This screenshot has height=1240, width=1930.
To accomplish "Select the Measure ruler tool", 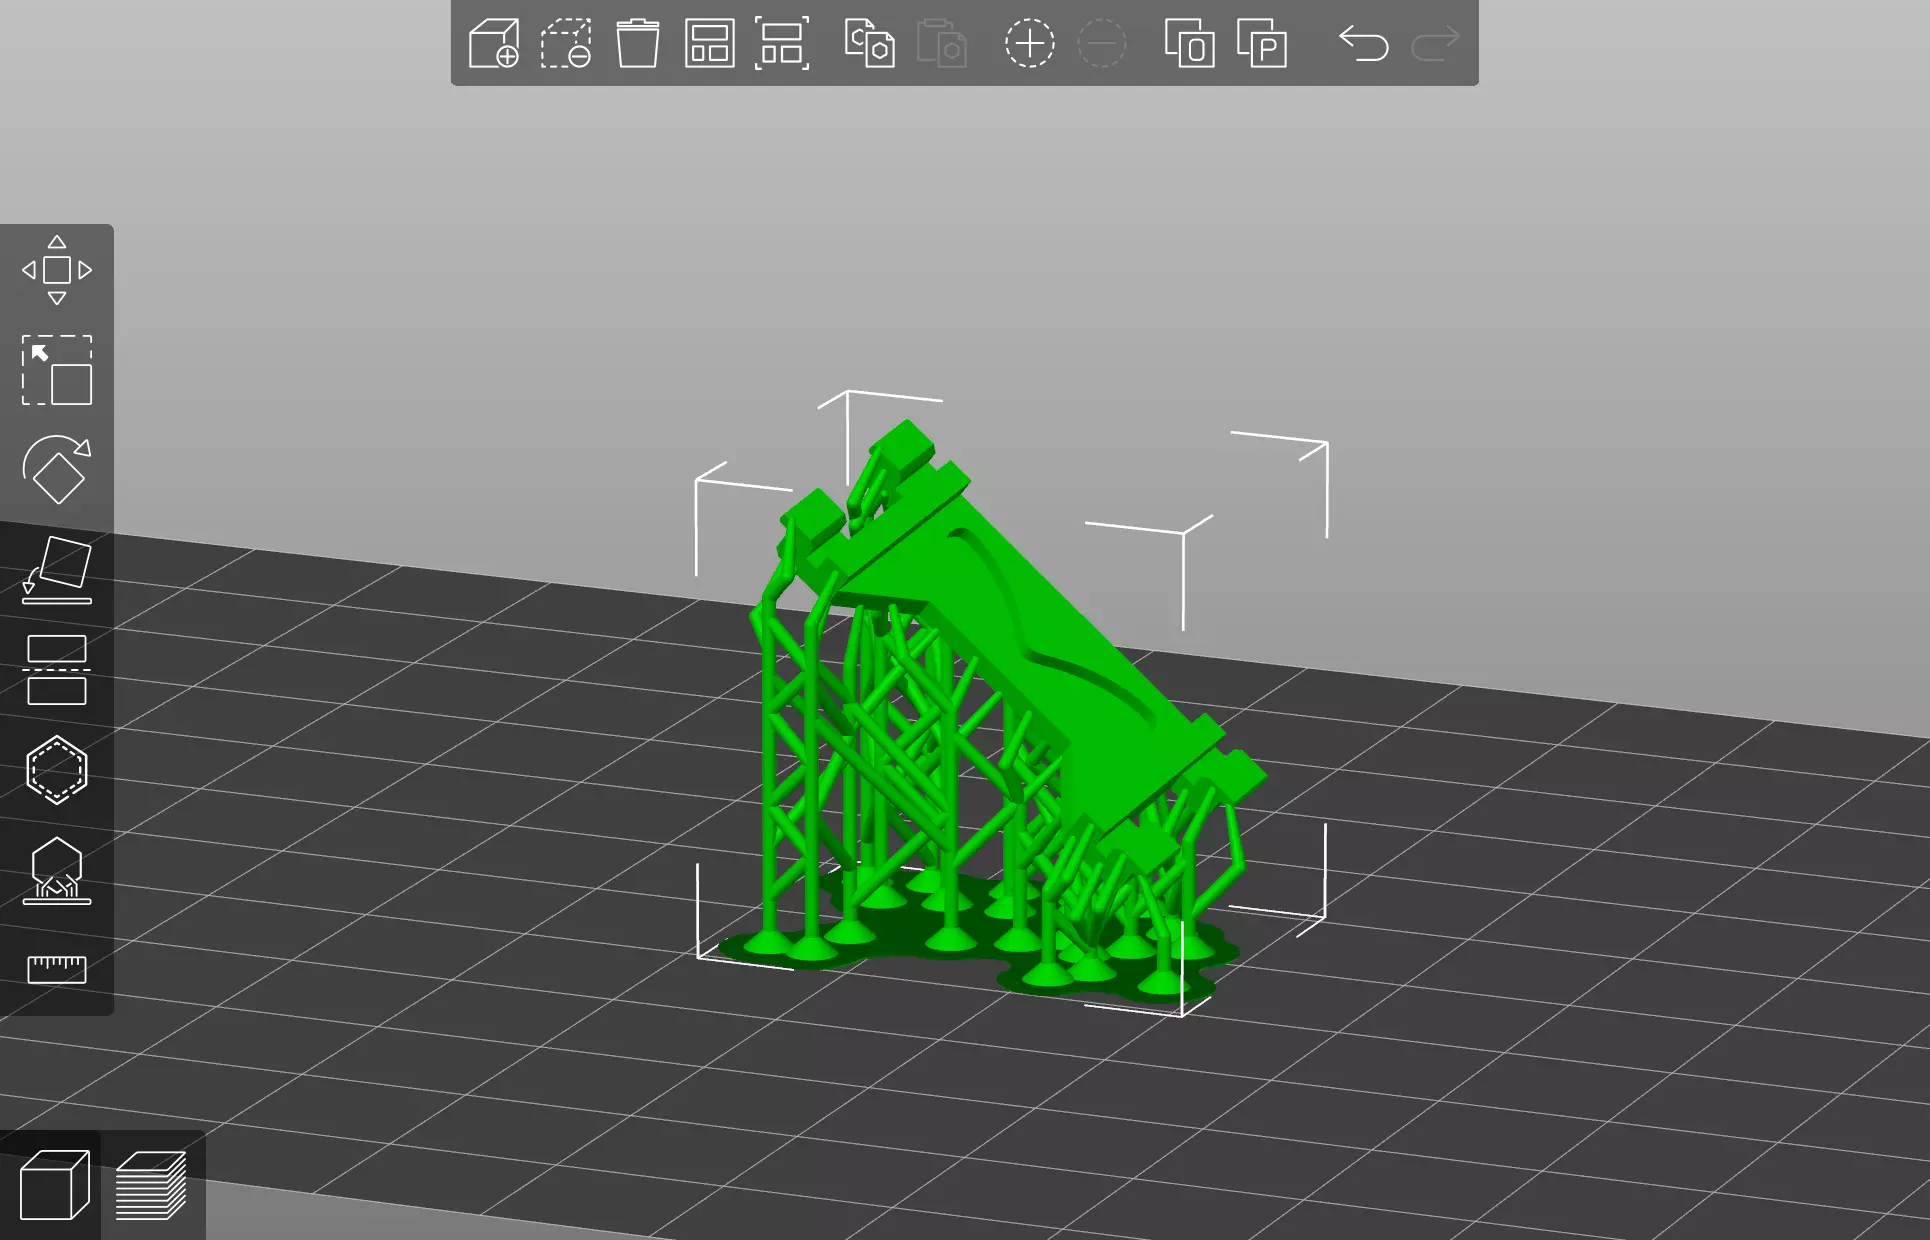I will click(57, 968).
